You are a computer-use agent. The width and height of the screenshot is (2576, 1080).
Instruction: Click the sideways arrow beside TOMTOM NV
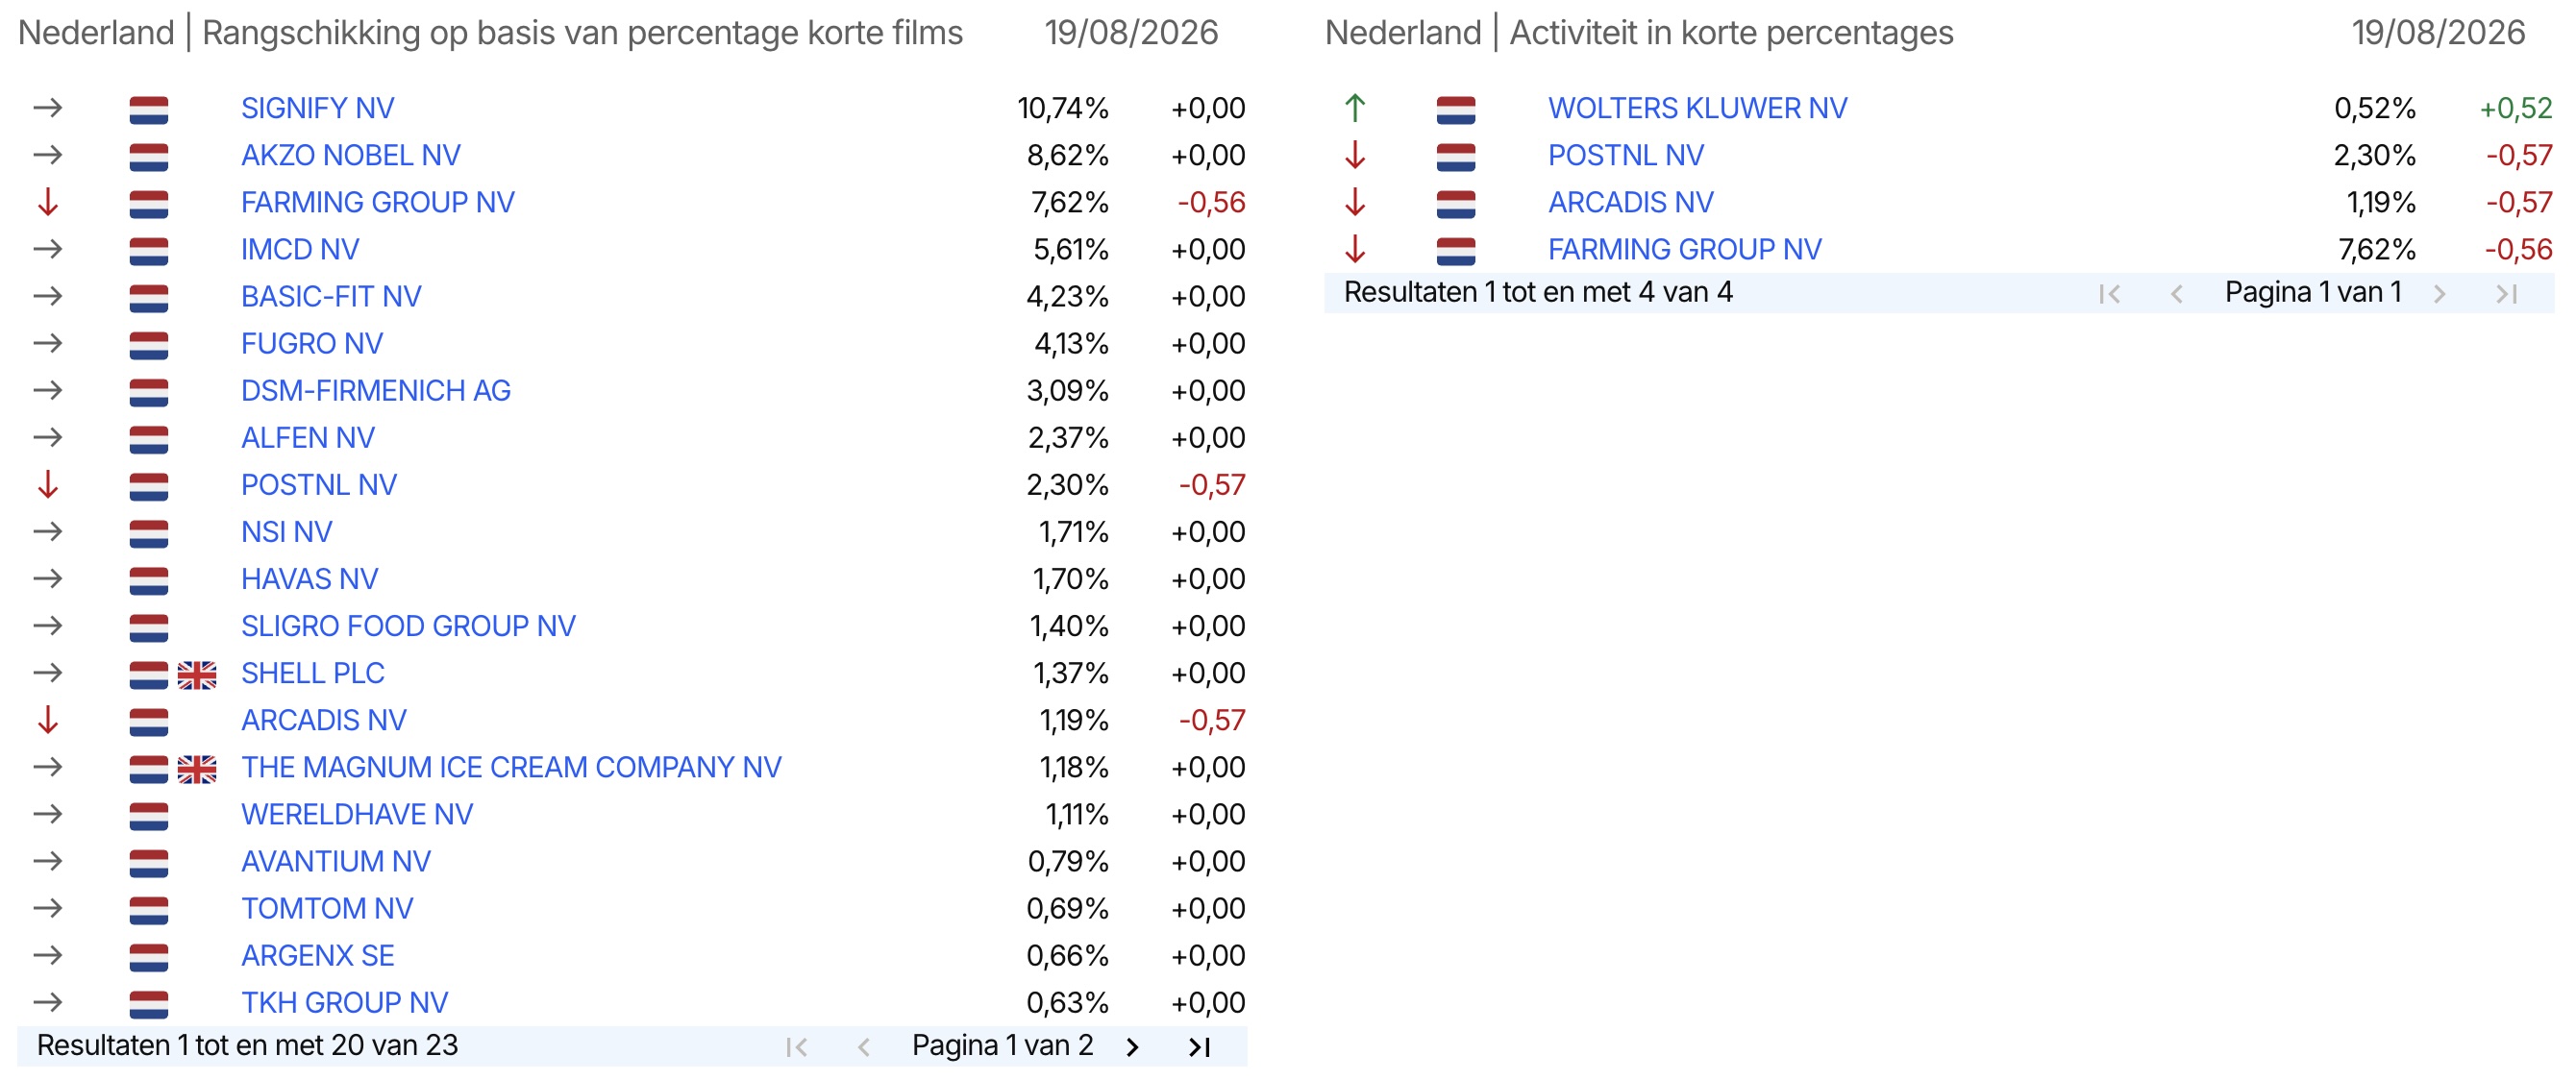pyautogui.click(x=48, y=908)
